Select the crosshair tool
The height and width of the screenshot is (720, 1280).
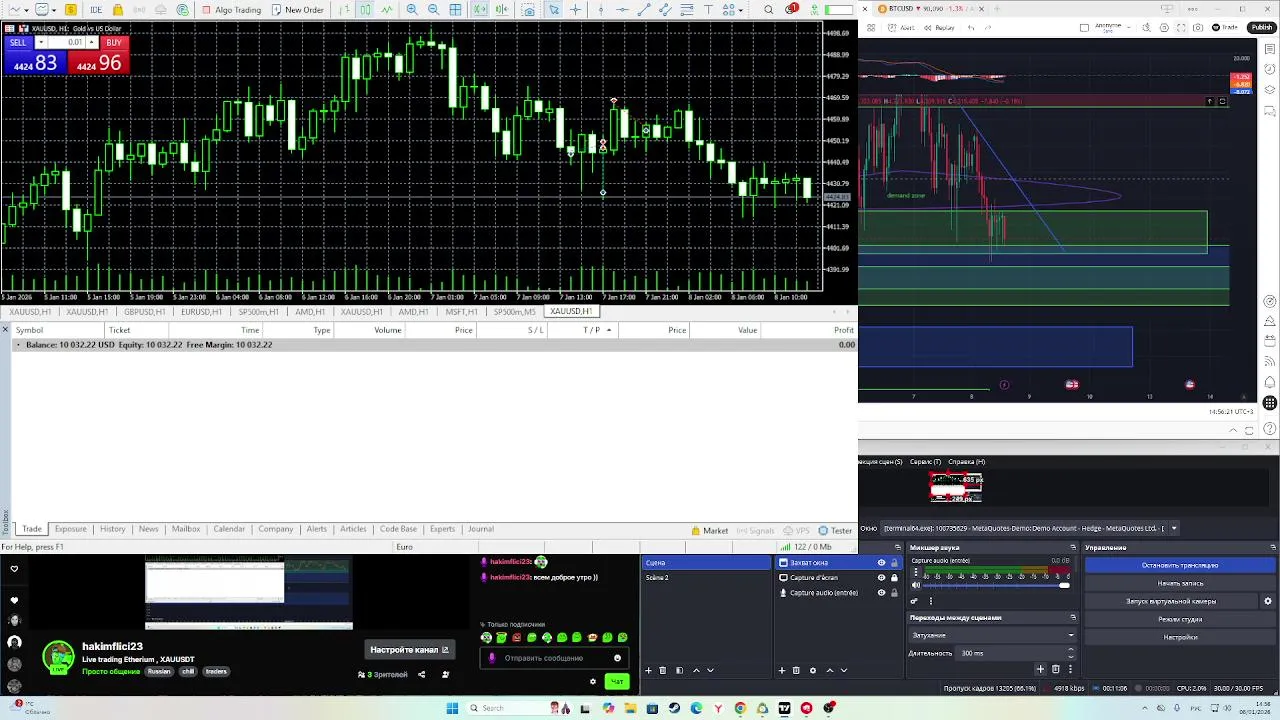575,10
